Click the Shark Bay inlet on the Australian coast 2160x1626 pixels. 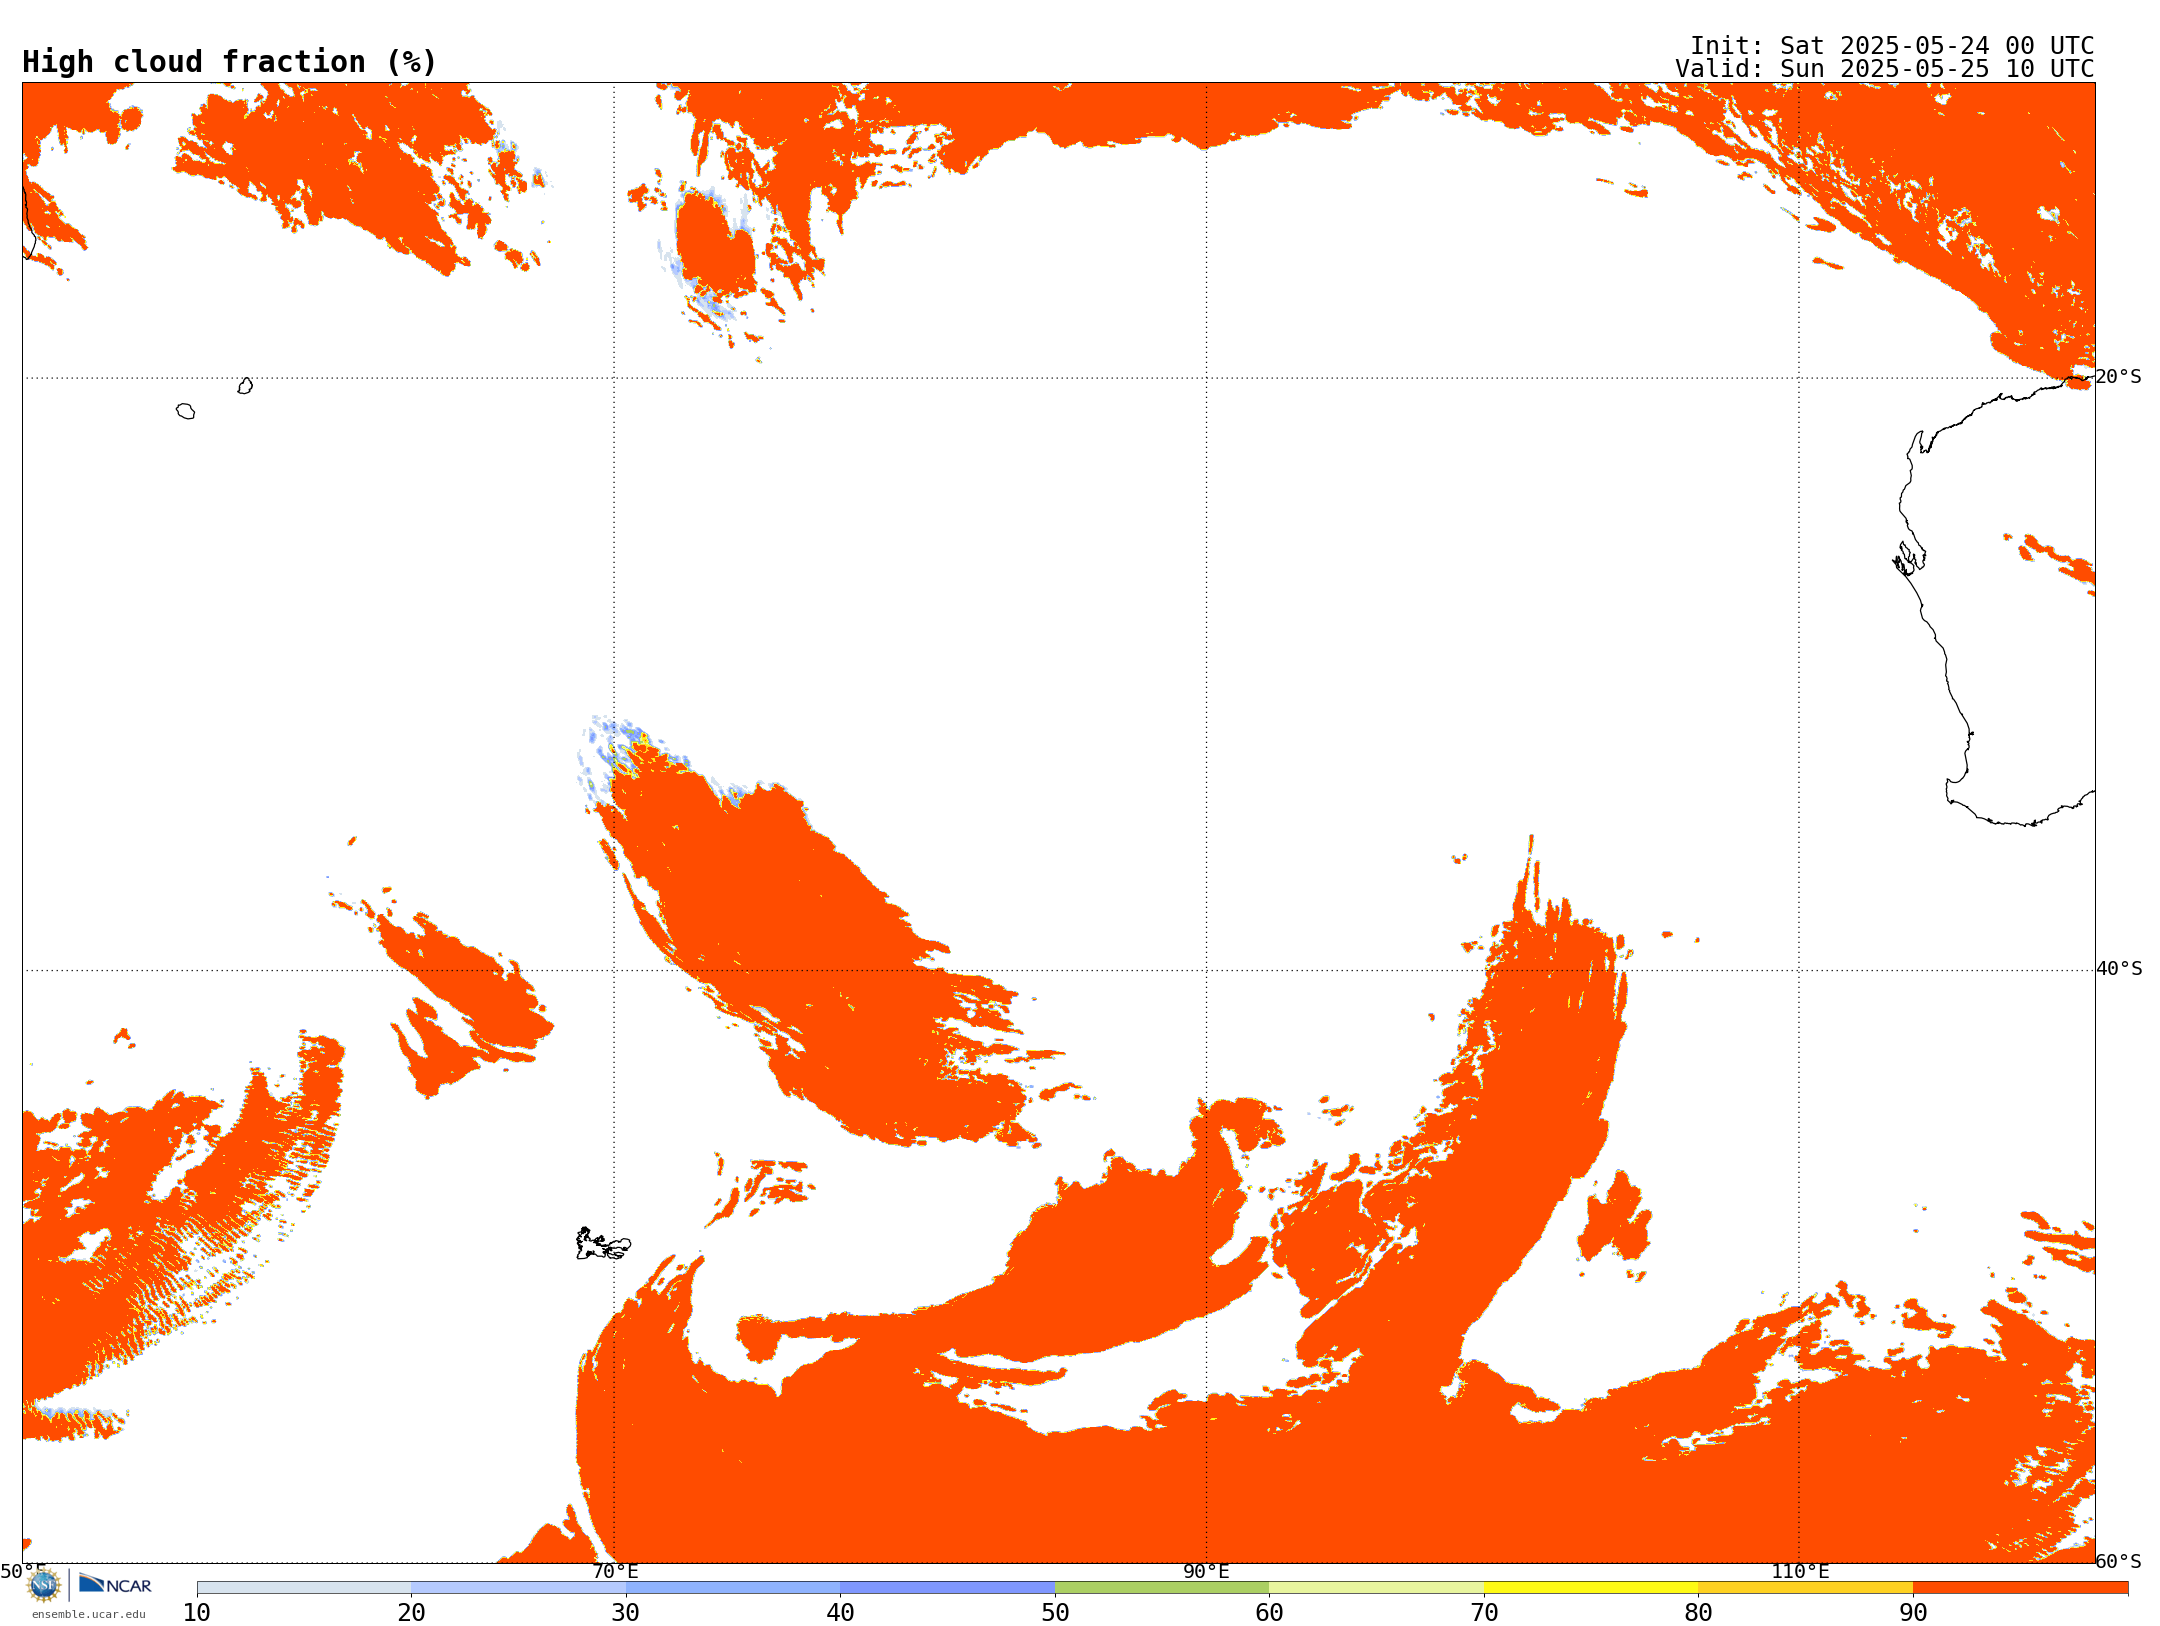click(x=1909, y=558)
